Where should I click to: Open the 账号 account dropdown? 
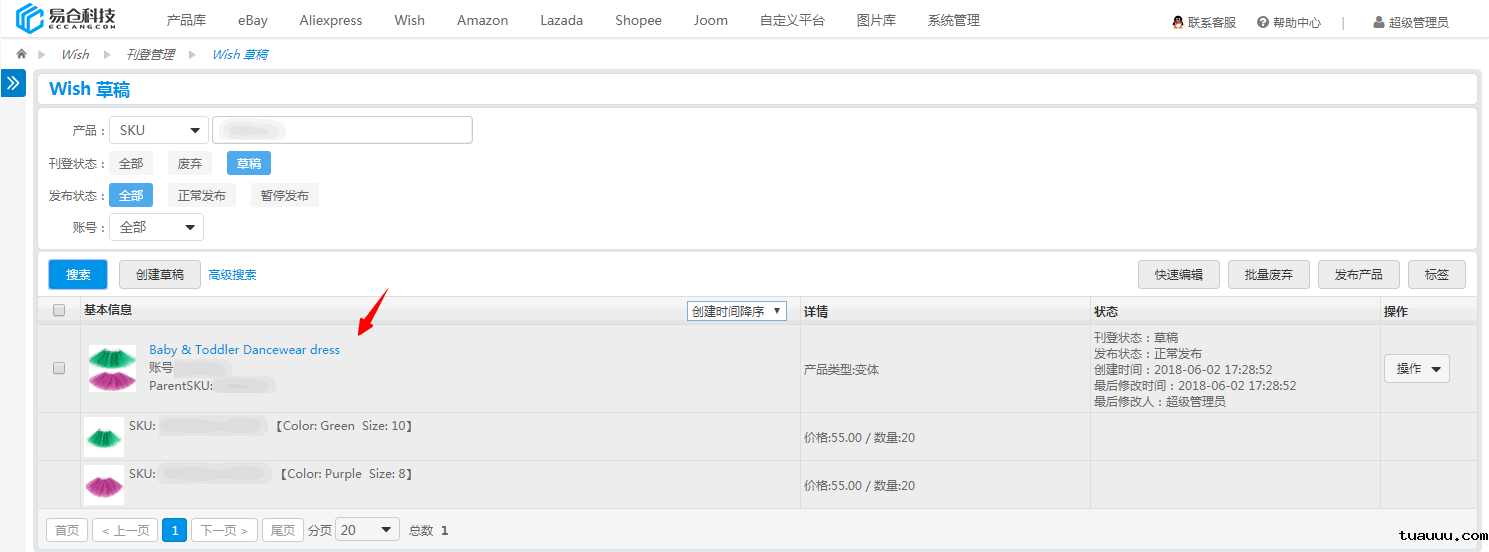point(156,227)
